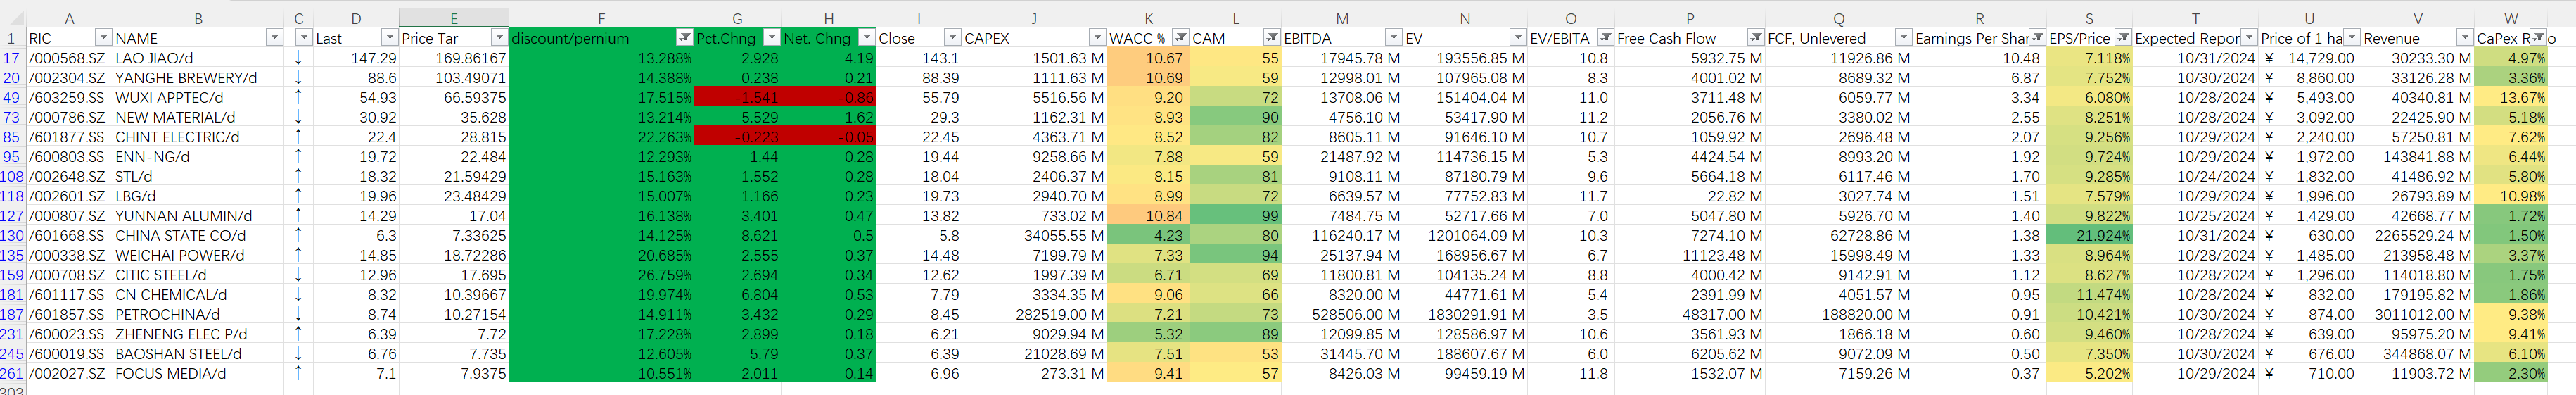Open the active EV/EBITA filter button
Viewport: 2576px width, 395px height.
pyautogui.click(x=1605, y=38)
